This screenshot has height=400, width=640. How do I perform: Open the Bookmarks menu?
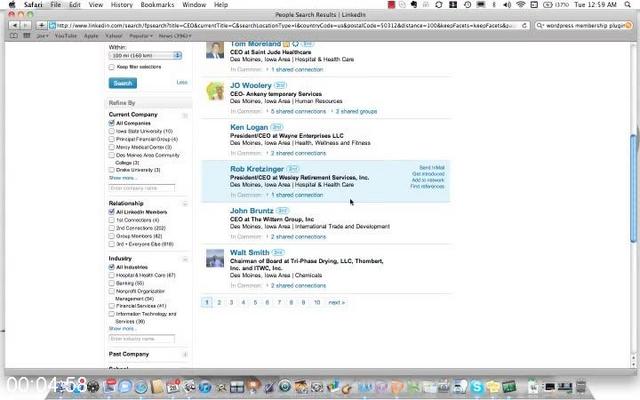tap(157, 5)
